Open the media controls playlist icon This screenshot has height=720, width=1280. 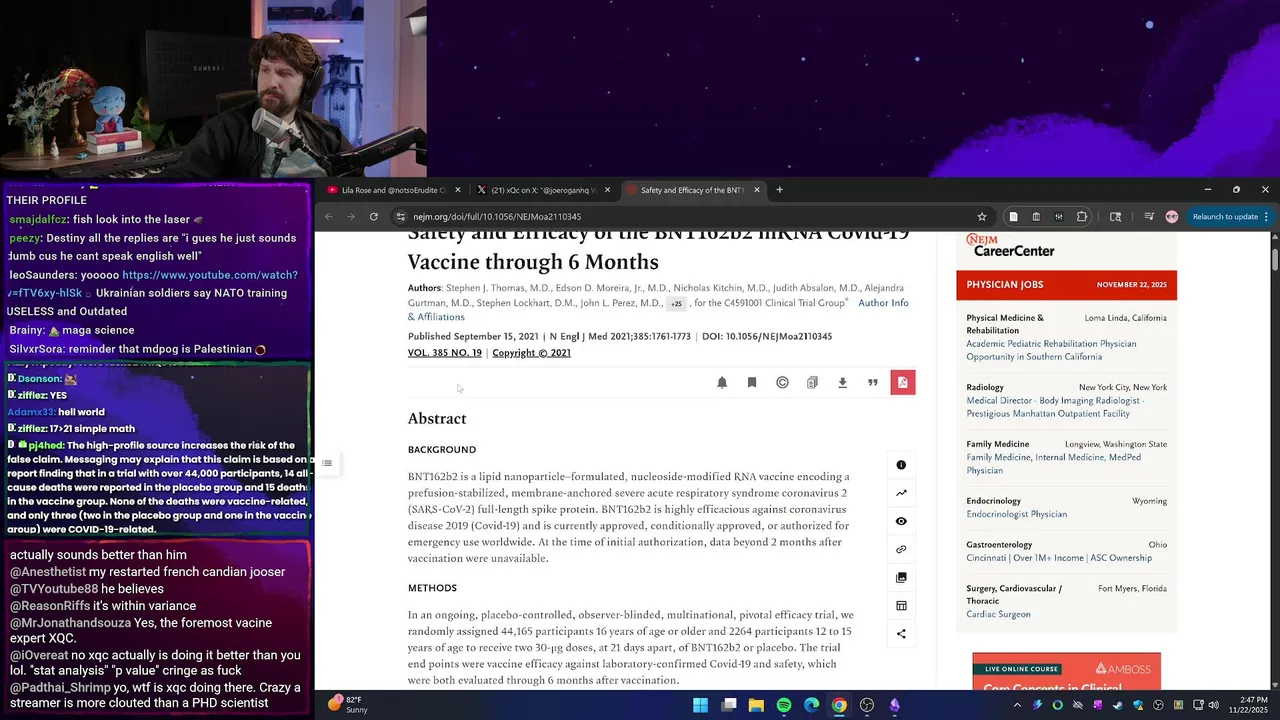1149,216
